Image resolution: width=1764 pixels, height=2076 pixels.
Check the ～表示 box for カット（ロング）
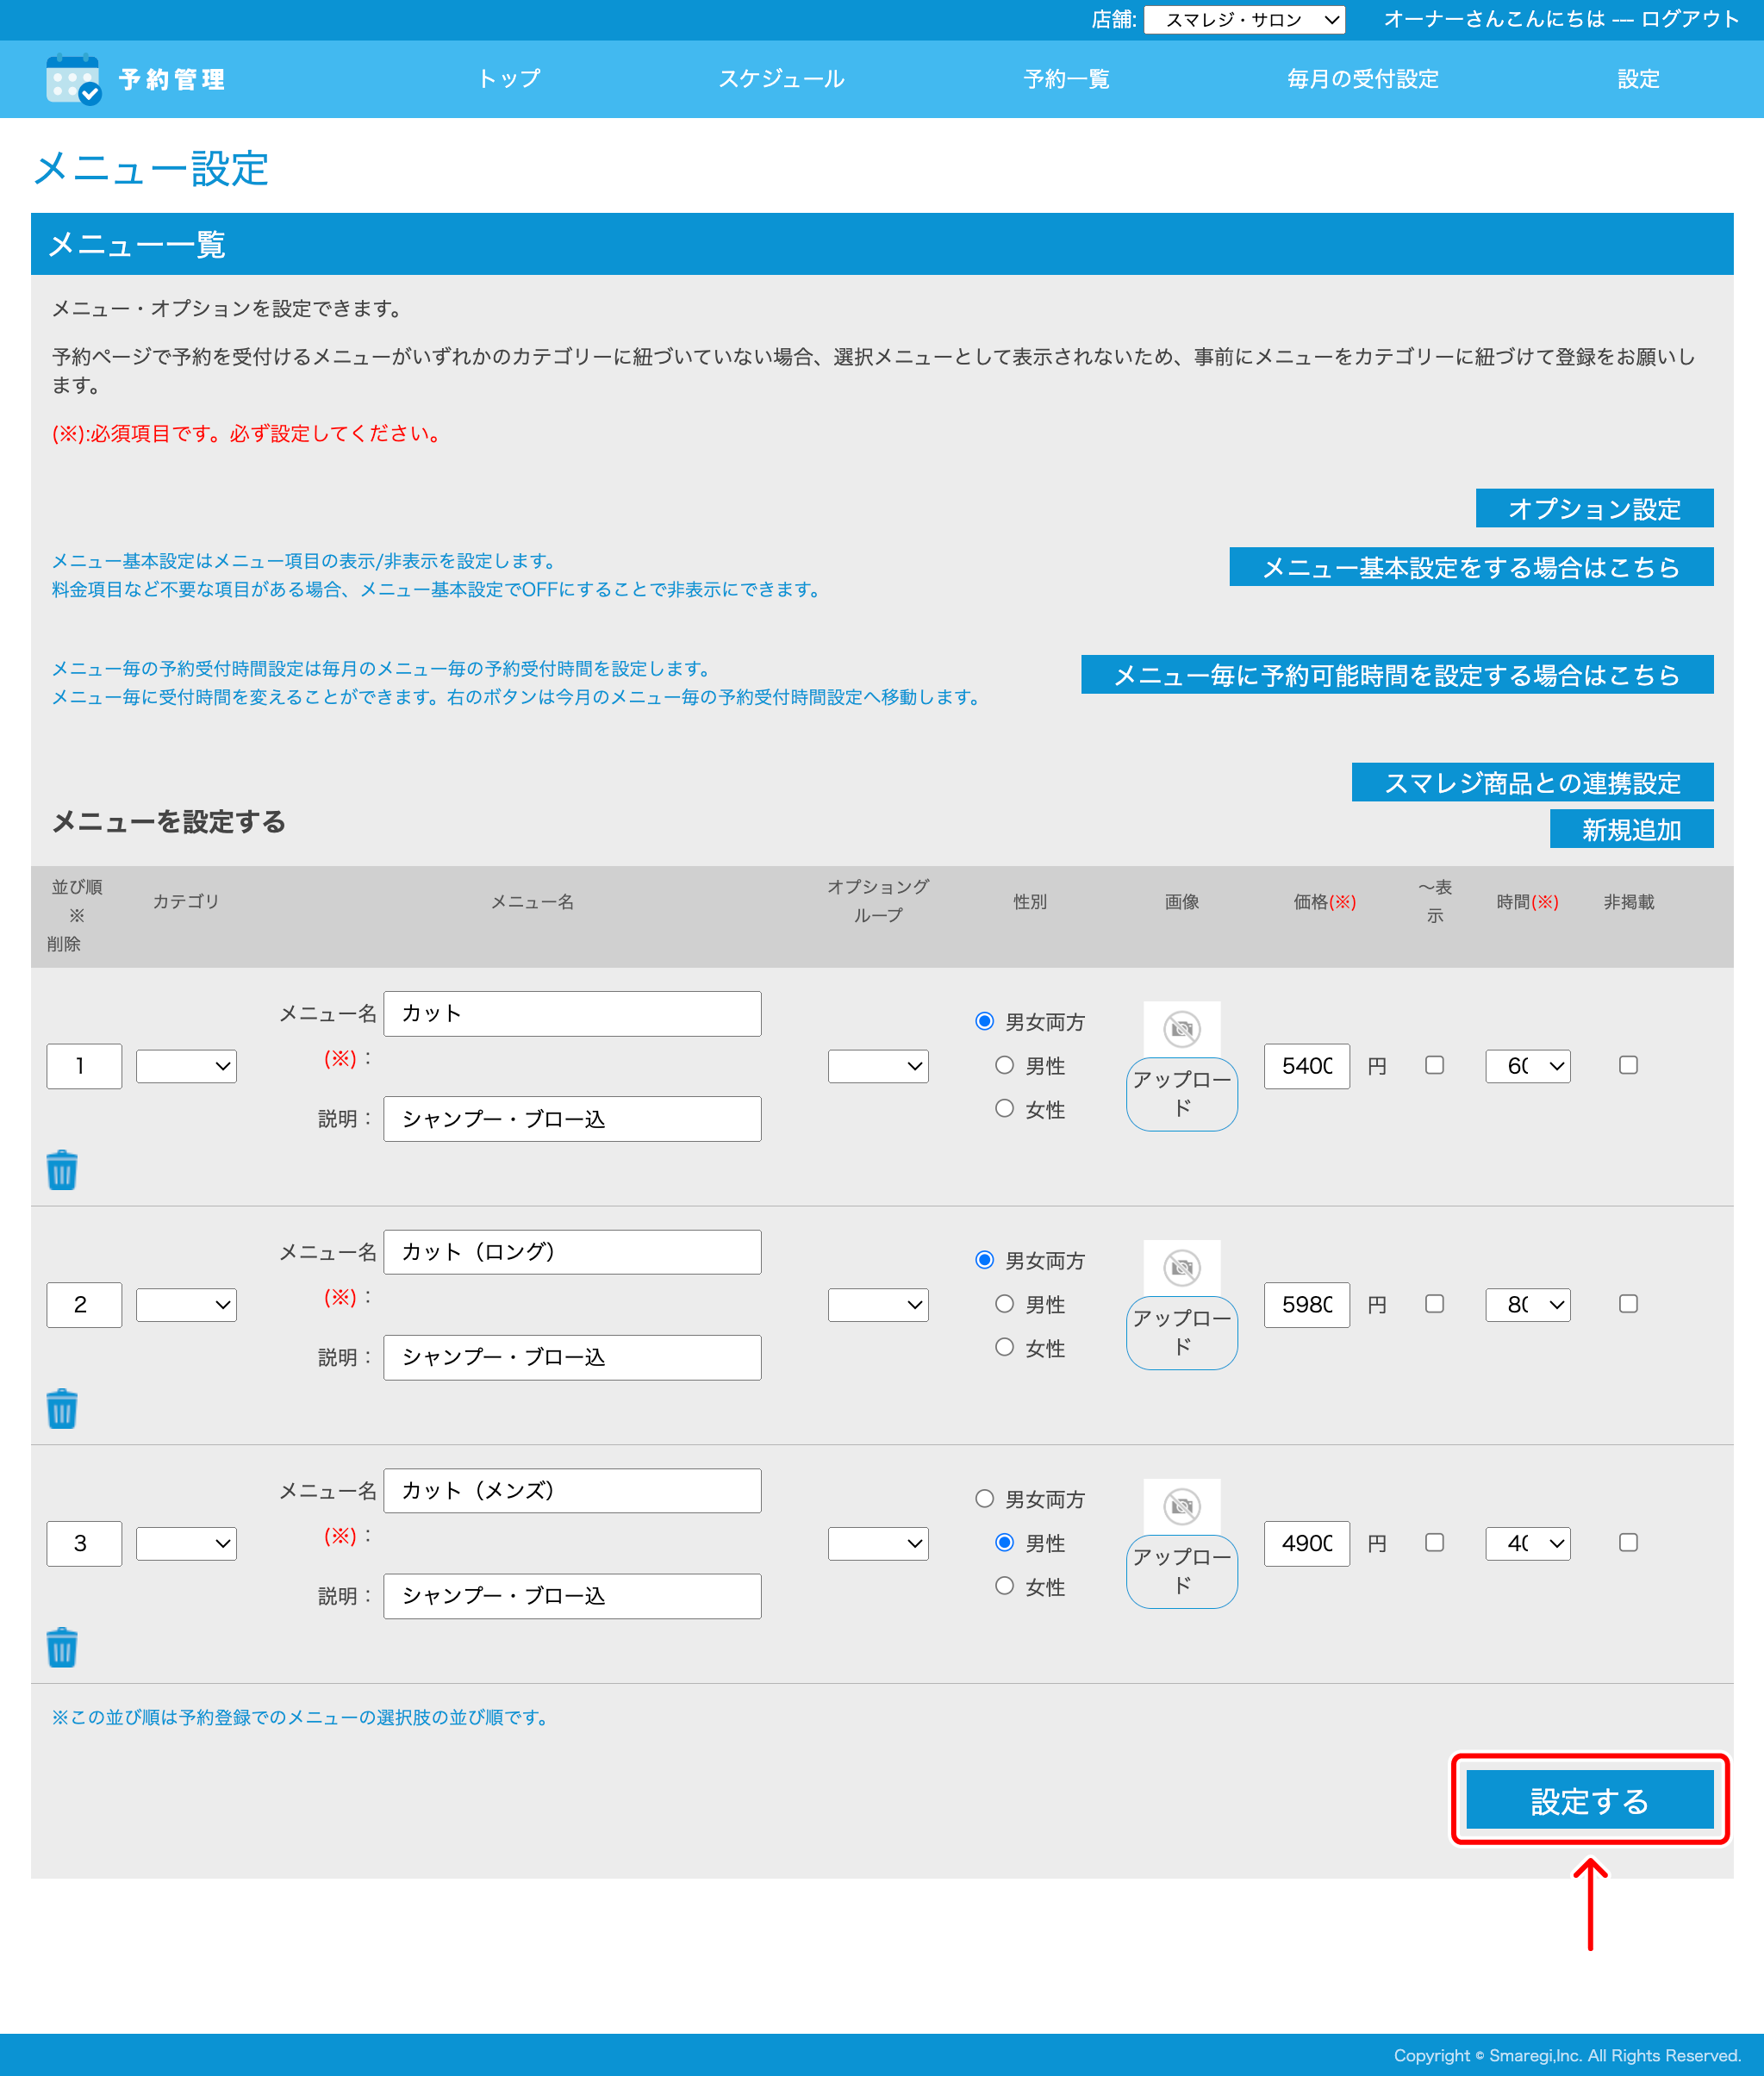[x=1434, y=1304]
